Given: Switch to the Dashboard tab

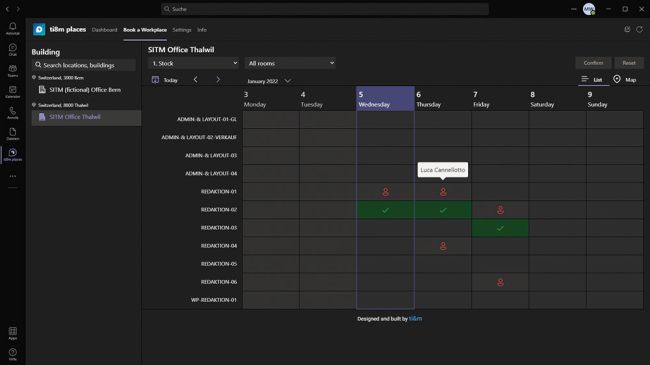Looking at the screenshot, I should coord(104,30).
